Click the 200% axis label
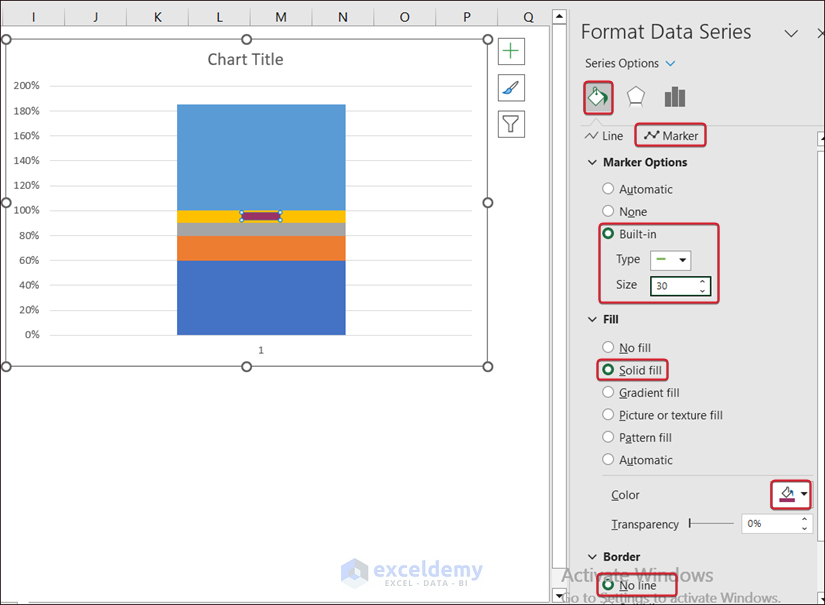The width and height of the screenshot is (825, 605). (26, 85)
